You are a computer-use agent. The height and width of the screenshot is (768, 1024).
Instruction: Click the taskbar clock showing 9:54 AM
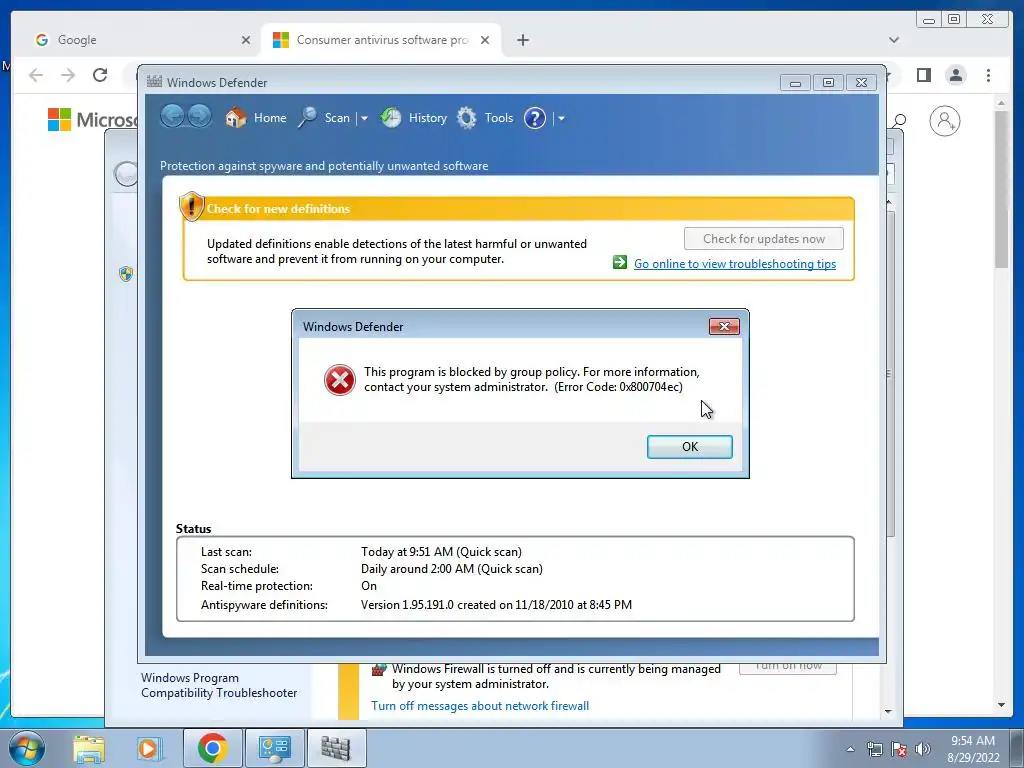coord(973,748)
